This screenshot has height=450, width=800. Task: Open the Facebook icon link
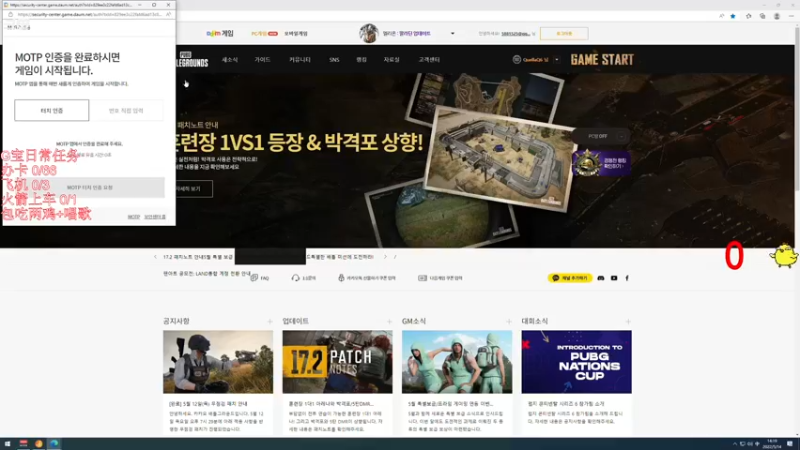627,278
